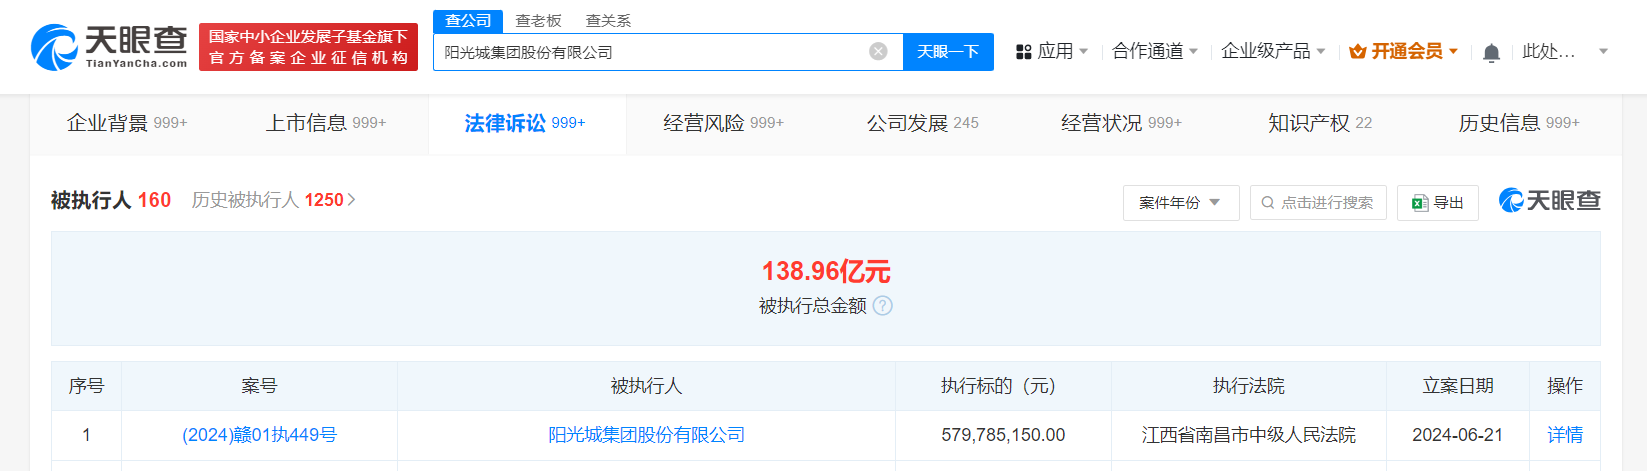Screen dimensions: 1647x471
Task: Click the 执行法院 column header
Action: [x=1249, y=386]
